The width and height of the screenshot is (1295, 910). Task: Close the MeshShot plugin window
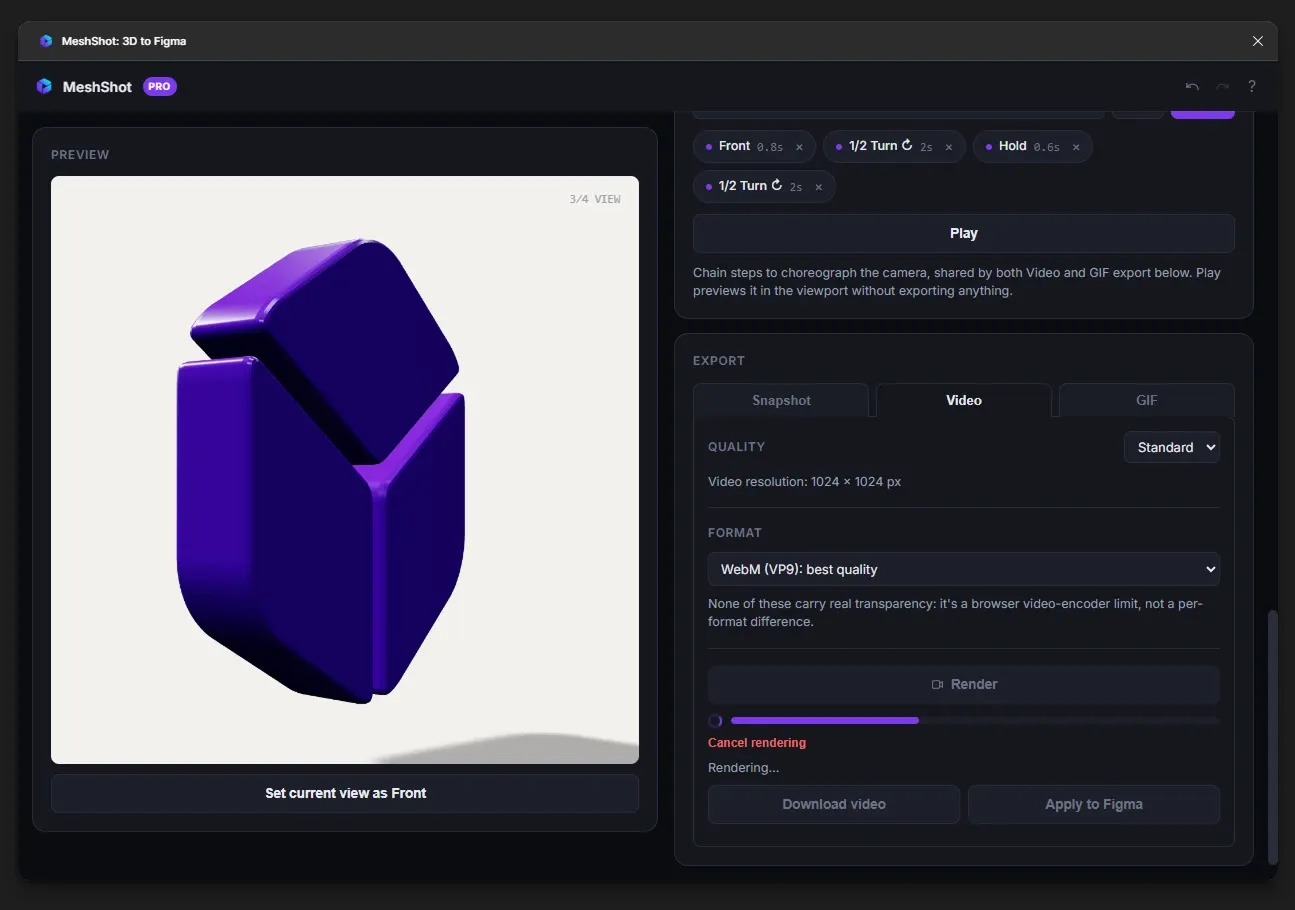(x=1258, y=41)
